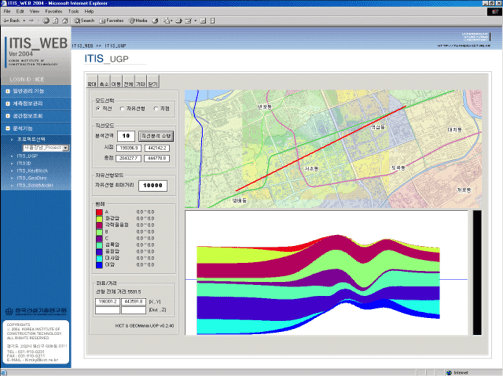This screenshot has height=376, width=503.
Task: Open the File menu
Action: pos(7,11)
